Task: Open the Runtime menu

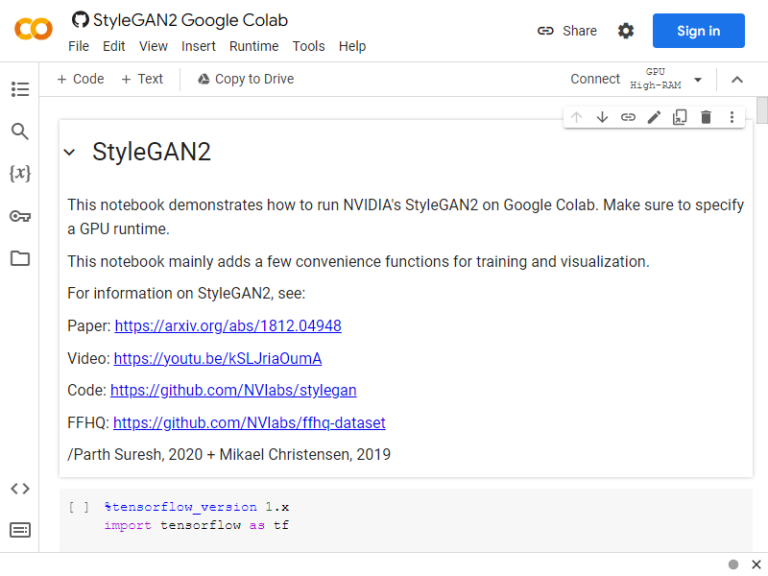Action: click(x=254, y=46)
